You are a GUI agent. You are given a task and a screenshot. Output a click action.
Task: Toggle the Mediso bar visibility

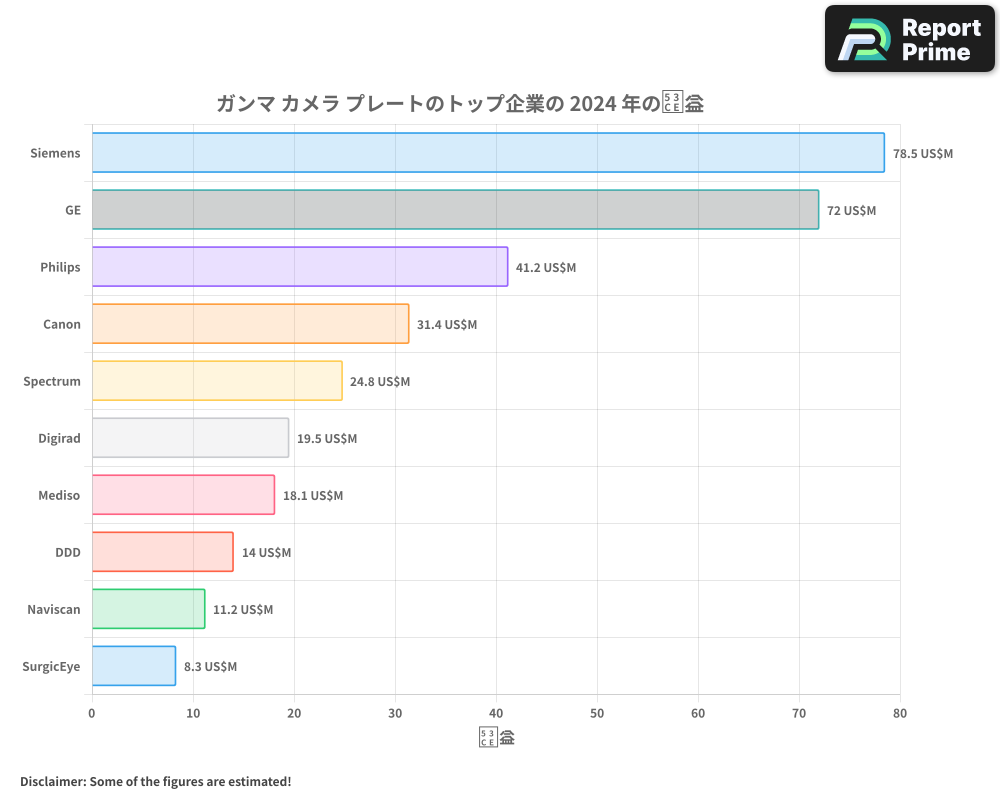tap(183, 495)
